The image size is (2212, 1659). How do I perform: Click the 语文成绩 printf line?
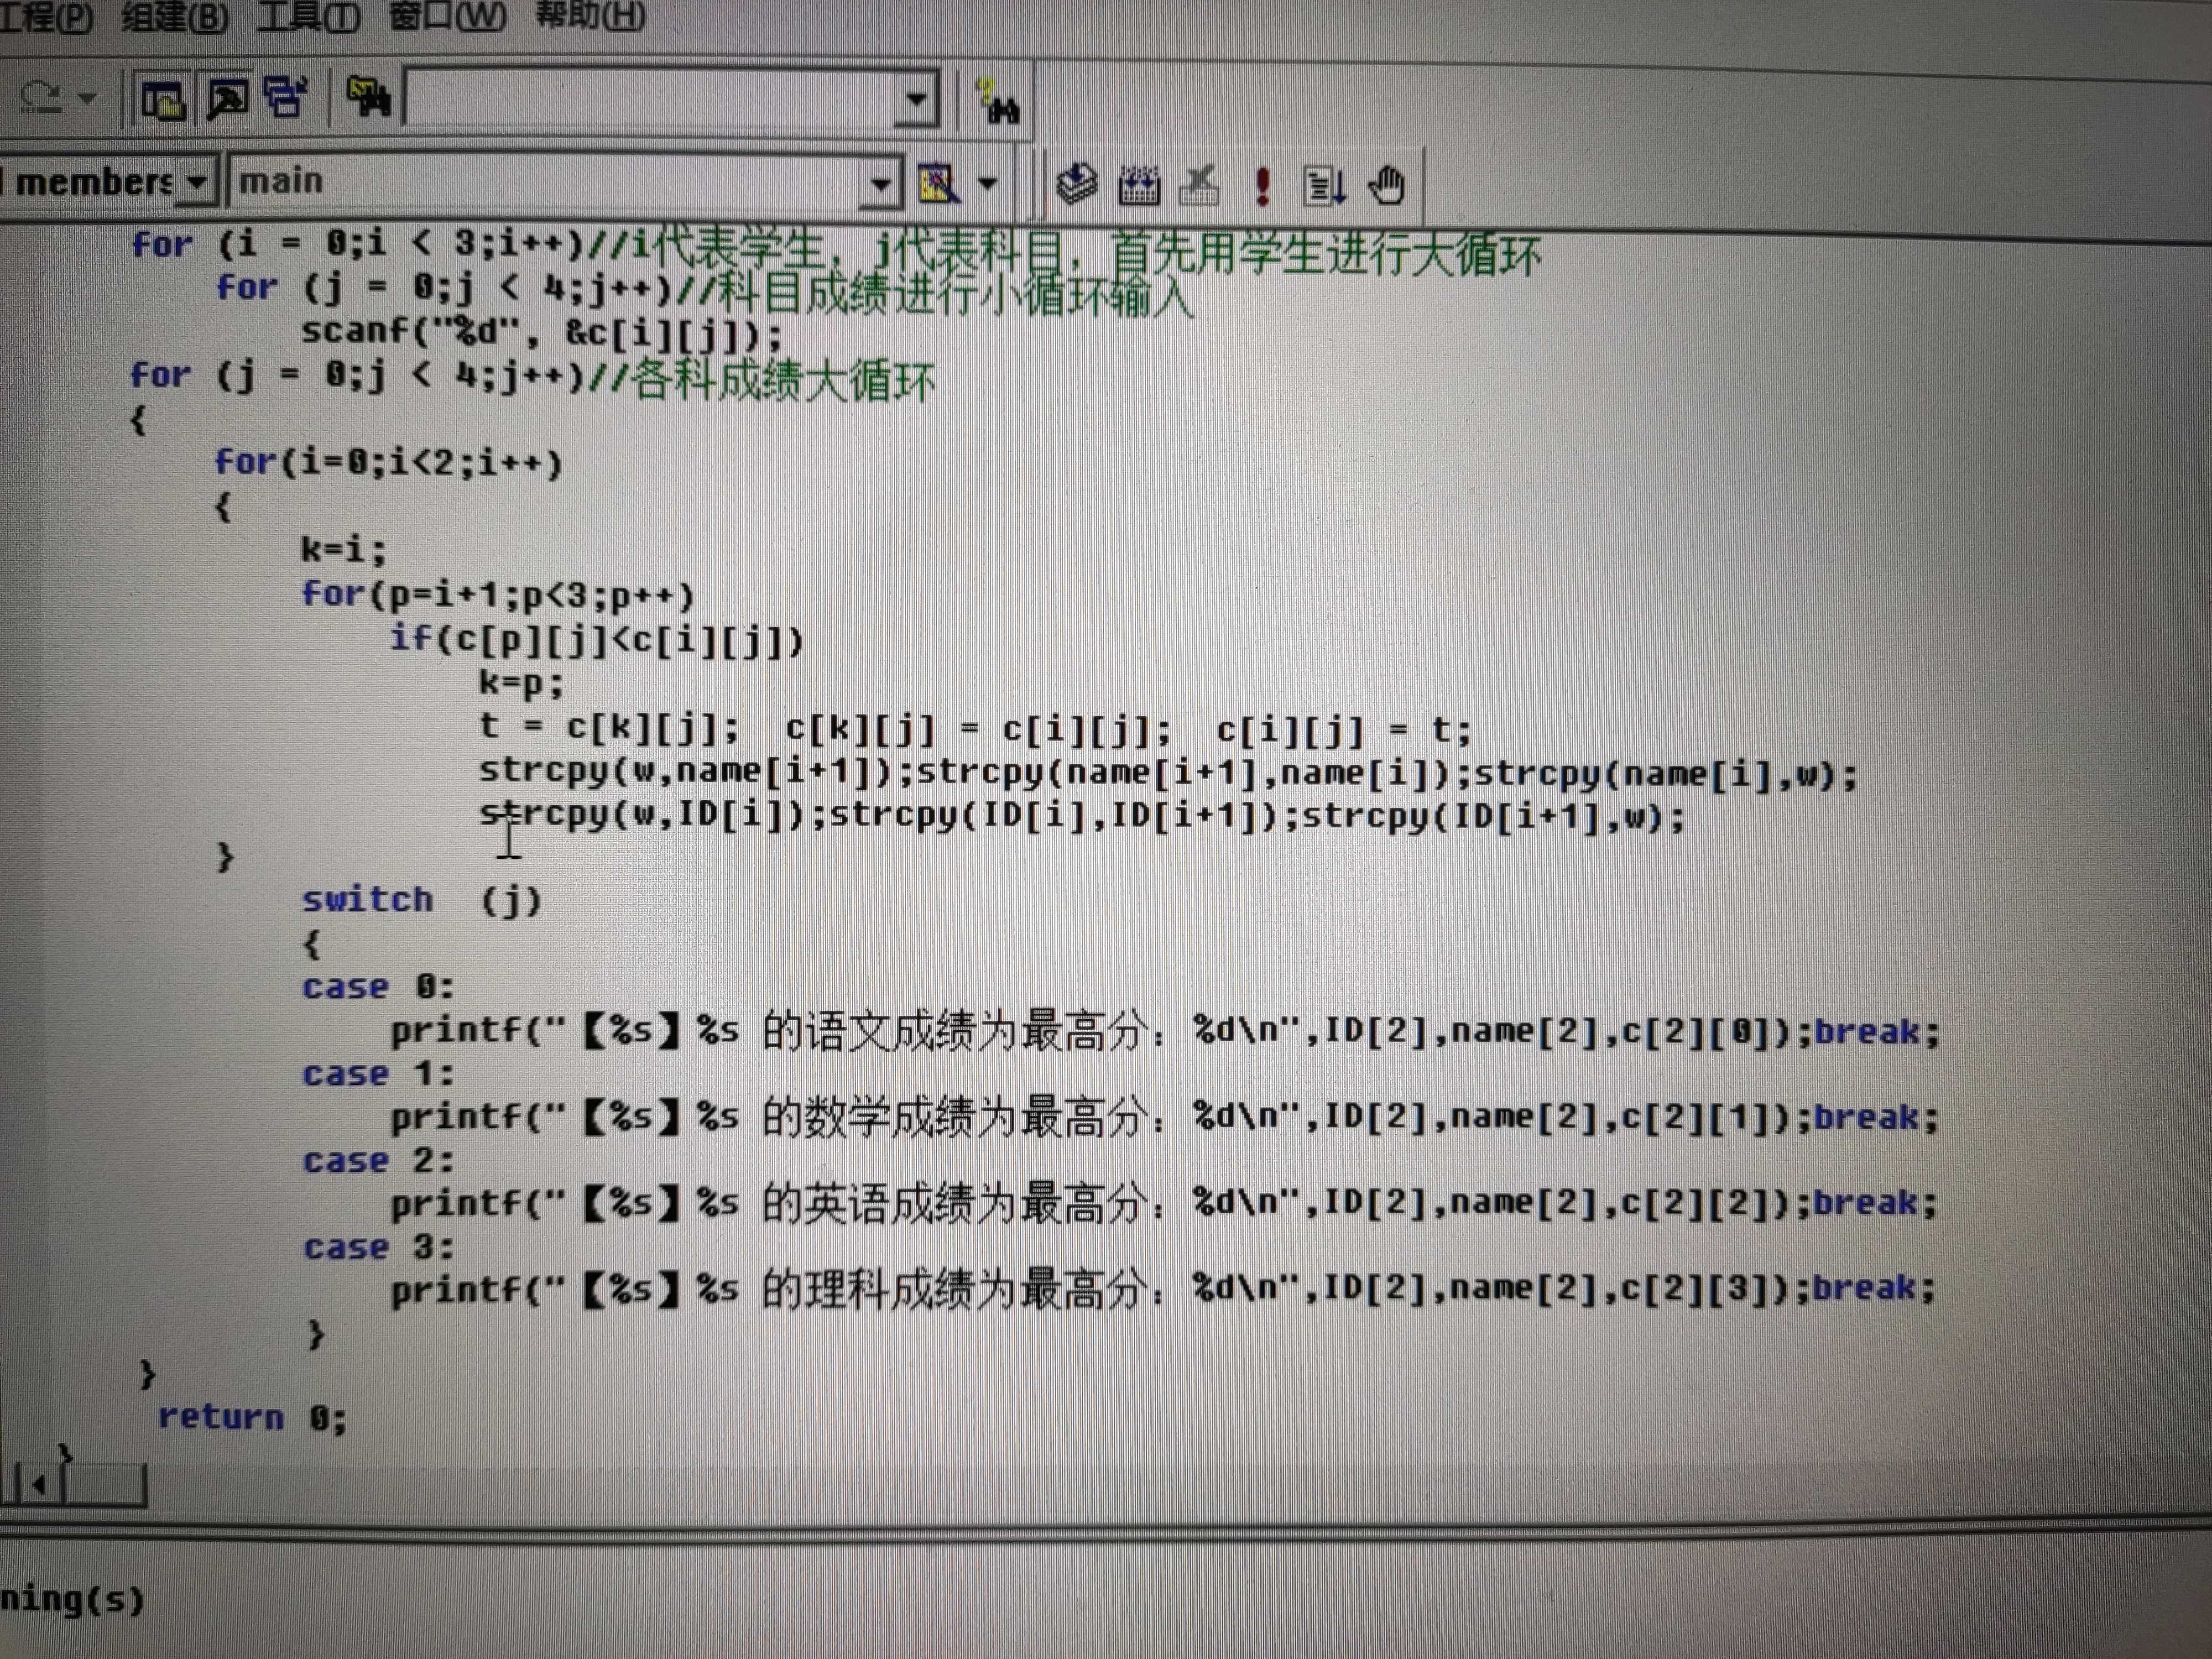1164,1031
